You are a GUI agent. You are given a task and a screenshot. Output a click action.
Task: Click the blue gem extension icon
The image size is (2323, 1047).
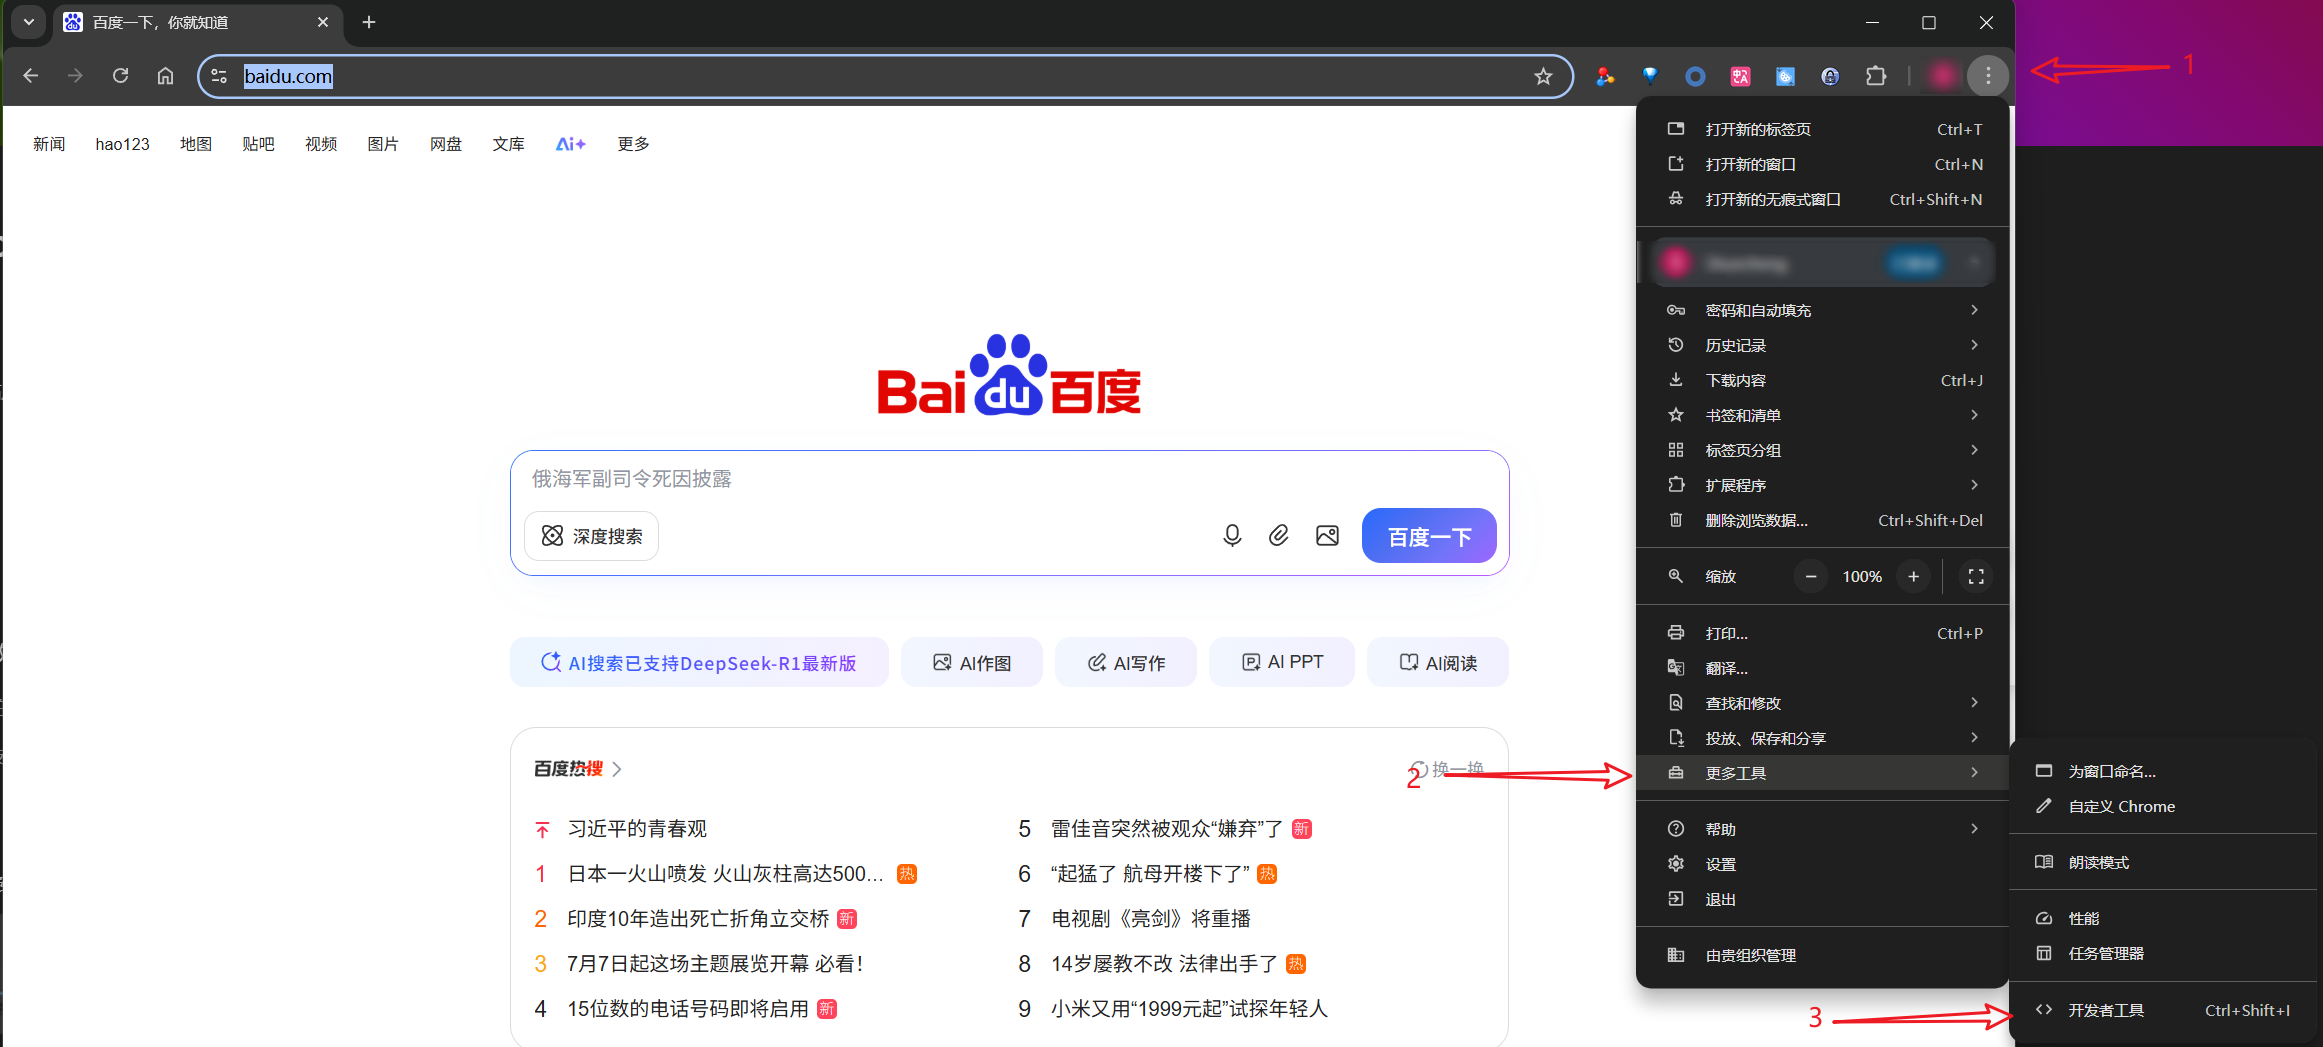click(x=1650, y=76)
